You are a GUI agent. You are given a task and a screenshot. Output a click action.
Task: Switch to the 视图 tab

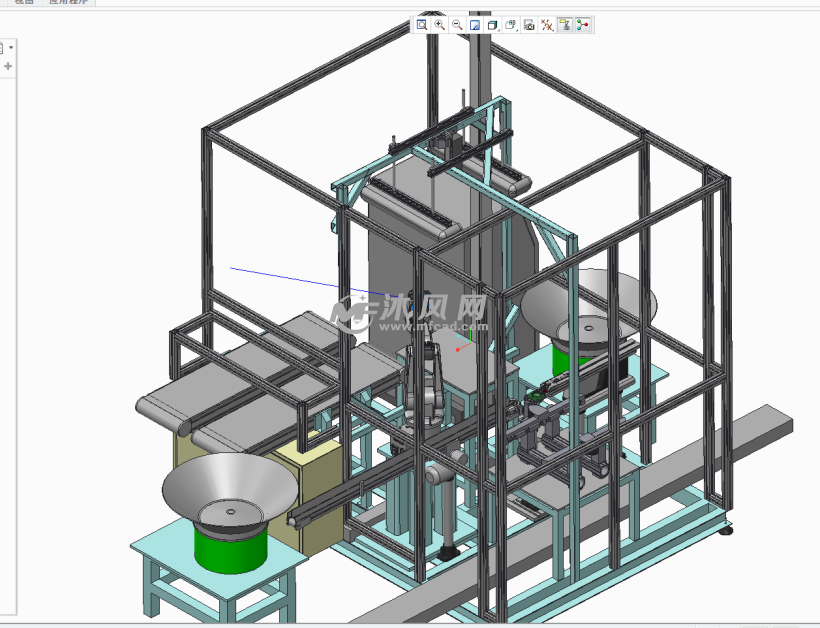tap(23, 2)
